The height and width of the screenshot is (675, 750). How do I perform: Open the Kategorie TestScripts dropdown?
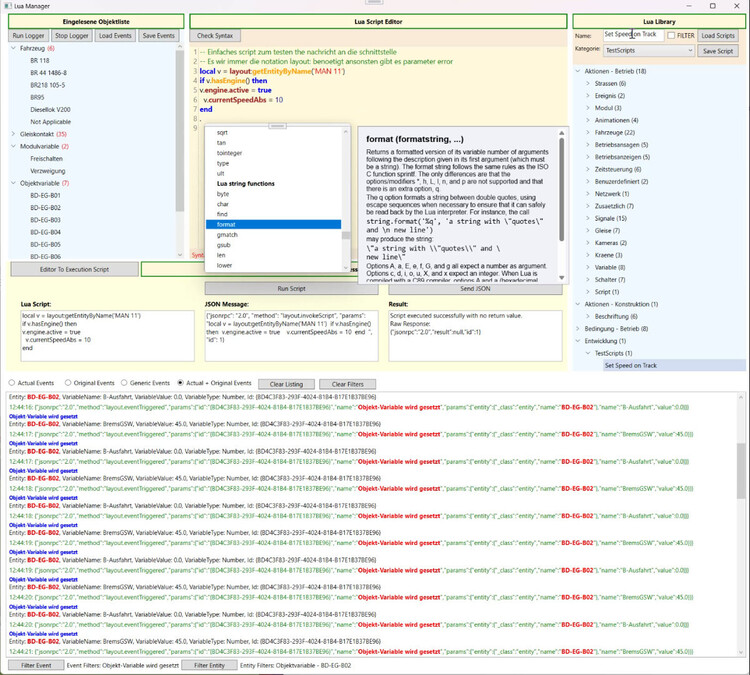(x=649, y=50)
